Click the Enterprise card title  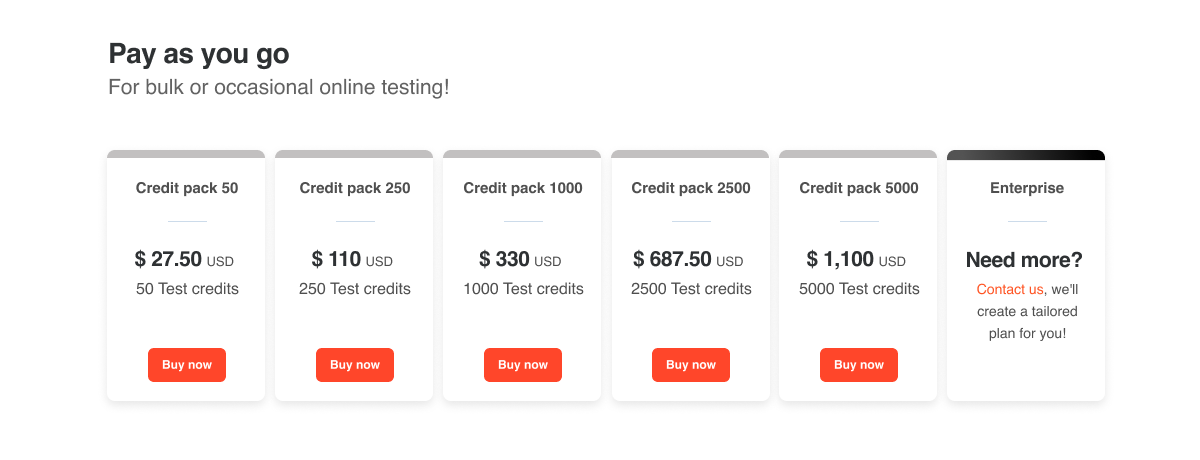[x=1027, y=188]
